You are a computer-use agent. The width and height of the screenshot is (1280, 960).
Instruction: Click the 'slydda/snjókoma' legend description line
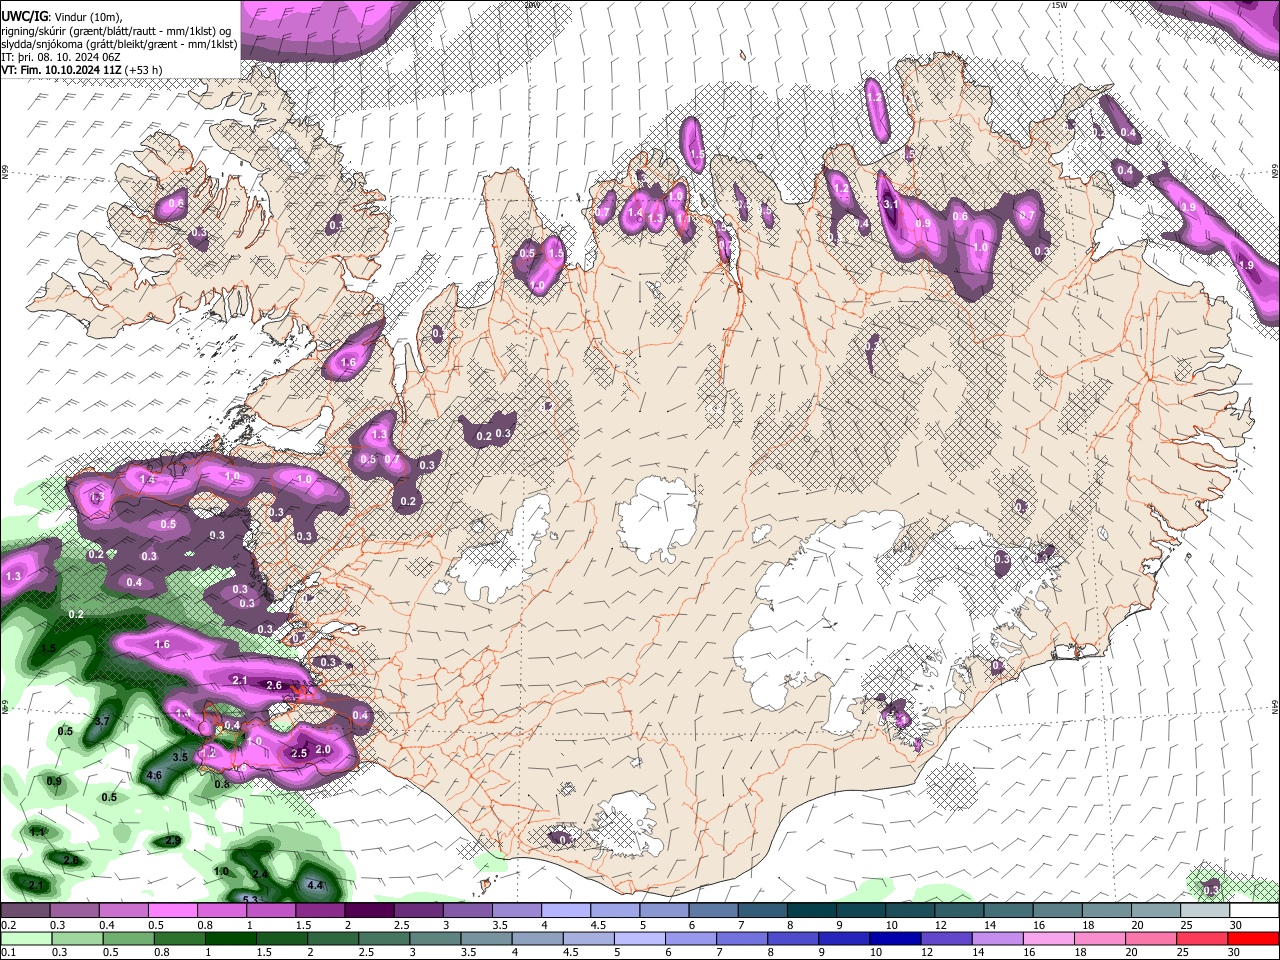click(x=119, y=43)
